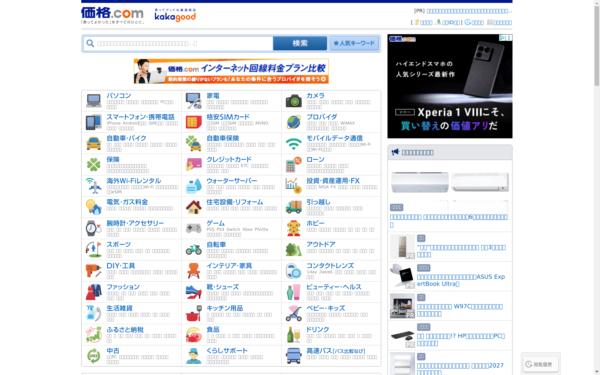Click the 自動車保険 insurance icon
This screenshot has width=600, height=375.
194,143
